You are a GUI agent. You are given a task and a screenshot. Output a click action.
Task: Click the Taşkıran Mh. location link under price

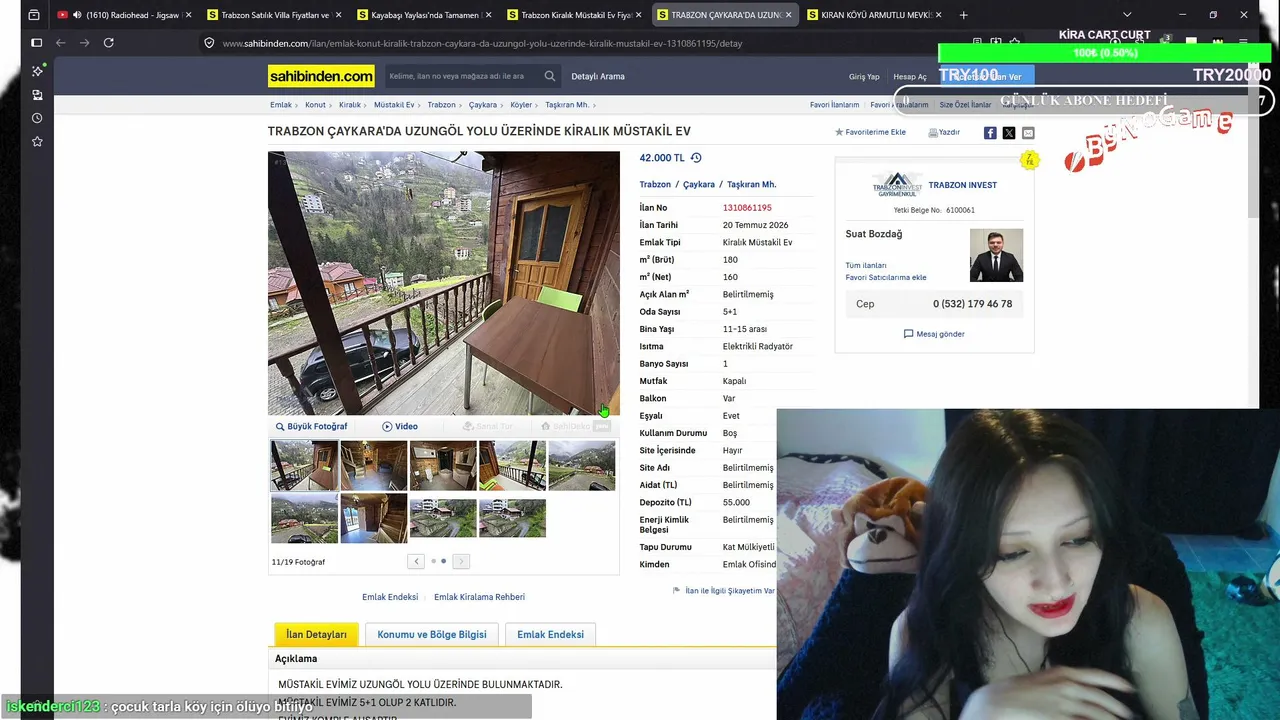[x=751, y=185]
